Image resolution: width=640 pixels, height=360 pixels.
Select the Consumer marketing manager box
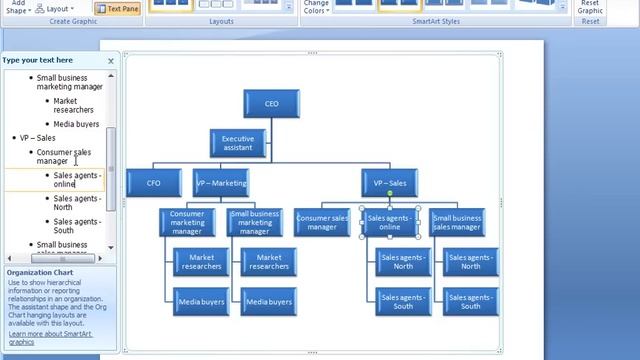pos(187,222)
